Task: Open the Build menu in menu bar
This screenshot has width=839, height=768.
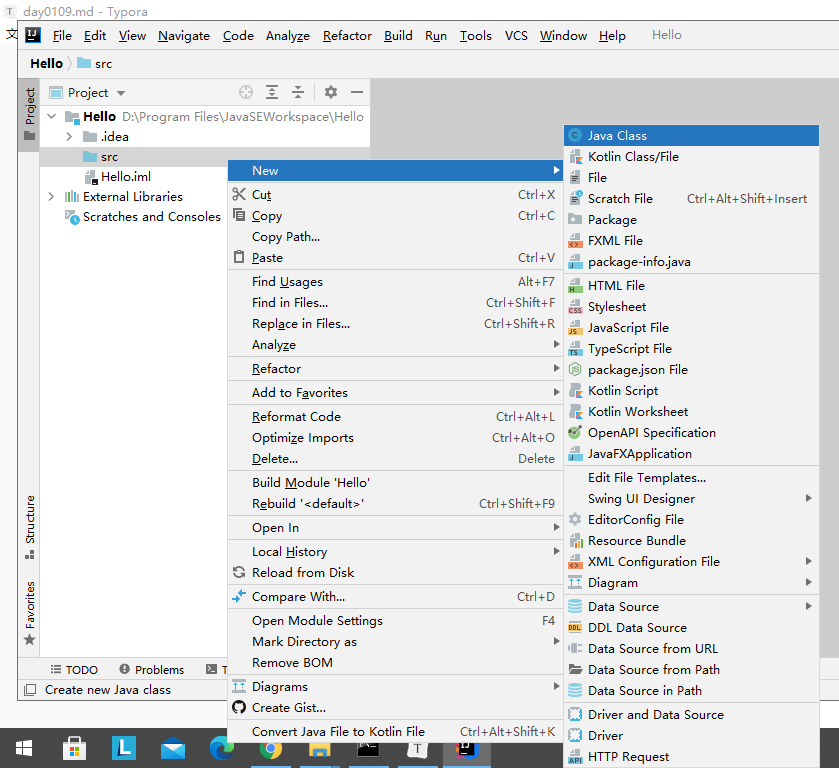Action: [398, 35]
